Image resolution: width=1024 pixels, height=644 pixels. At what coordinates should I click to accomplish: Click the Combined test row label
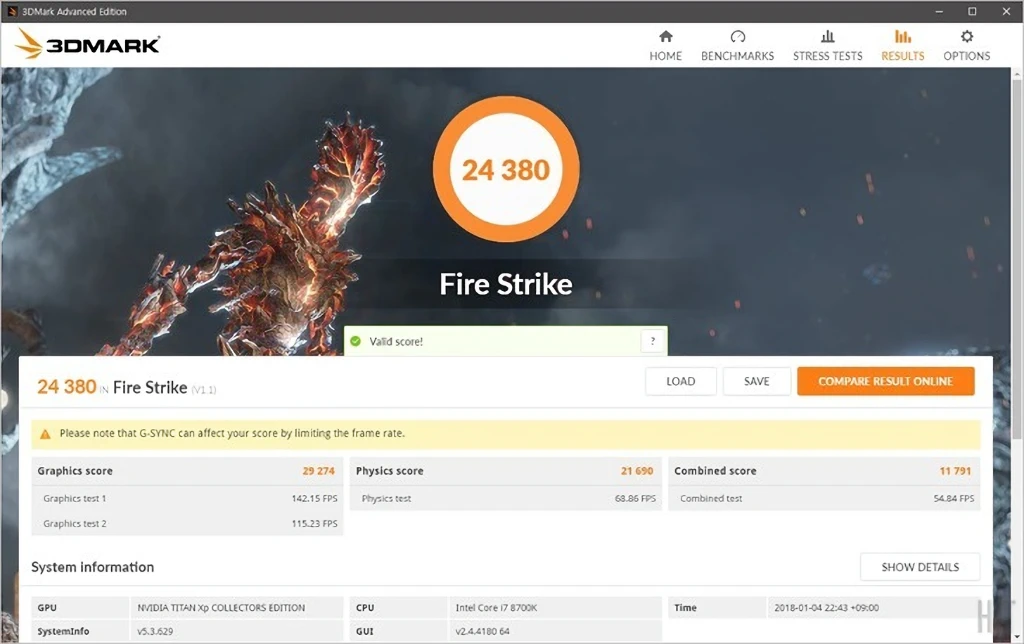(711, 498)
